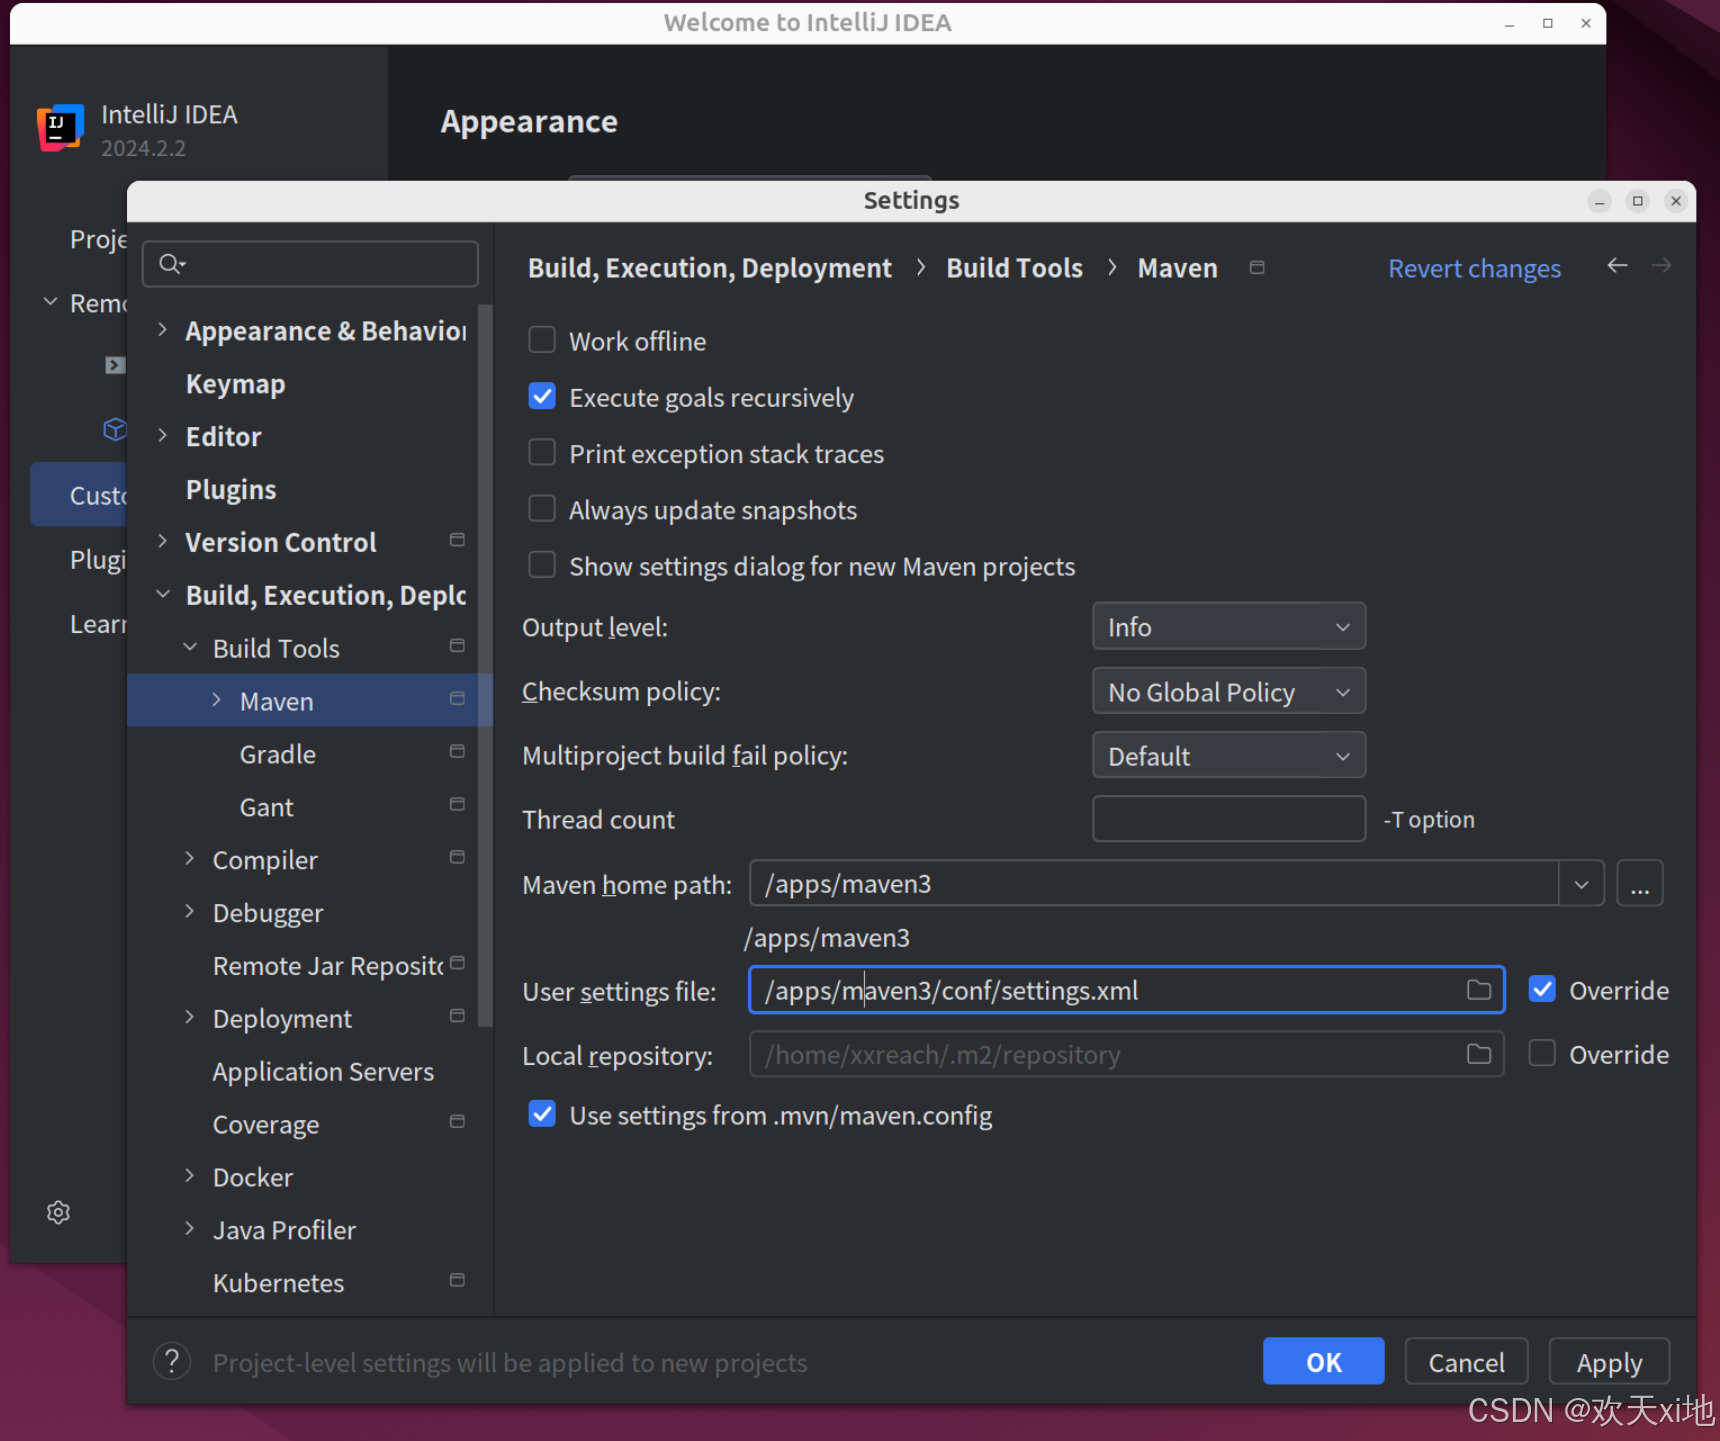Click the User settings file path field
This screenshot has height=1441, width=1720.
(1126, 990)
